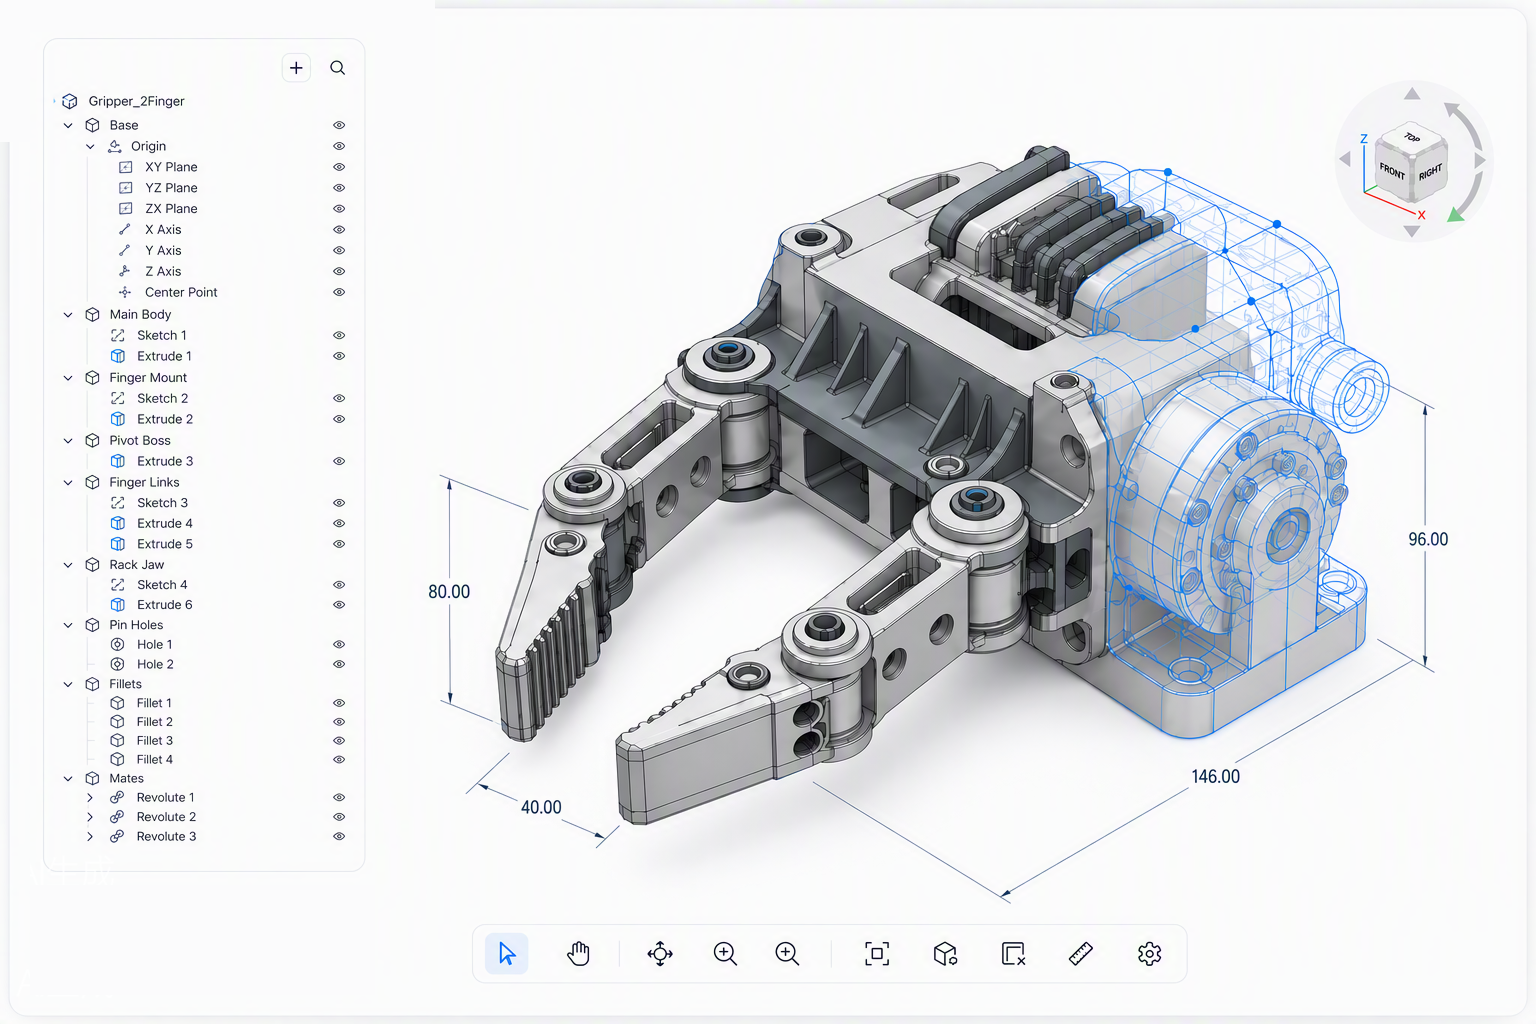Switch to FRONT view on the view cube
Image resolution: width=1536 pixels, height=1024 pixels.
[1393, 171]
